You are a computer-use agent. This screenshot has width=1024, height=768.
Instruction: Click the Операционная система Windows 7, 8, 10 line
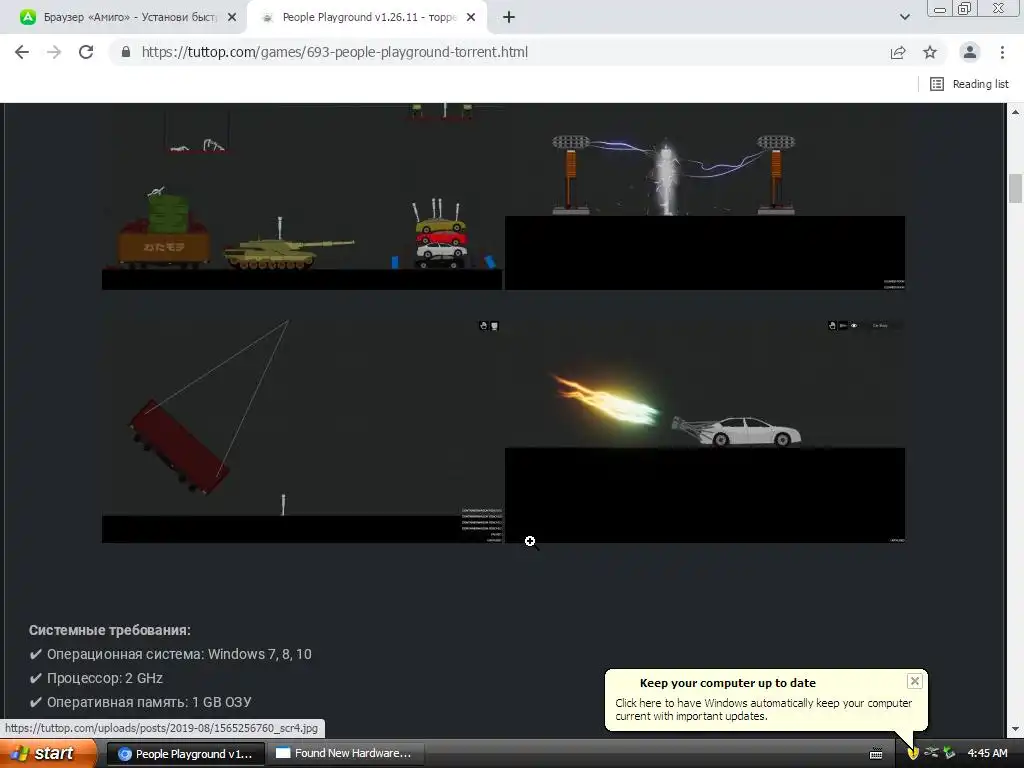coord(170,654)
